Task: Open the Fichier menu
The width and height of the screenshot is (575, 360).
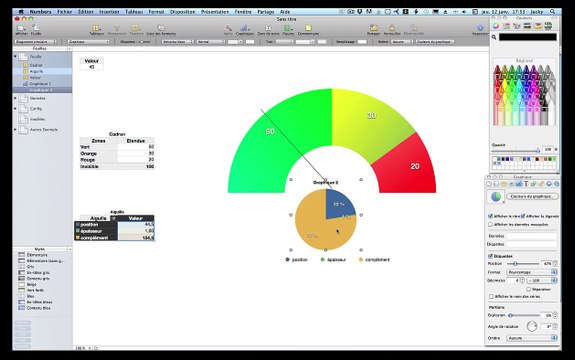Action: coord(65,12)
